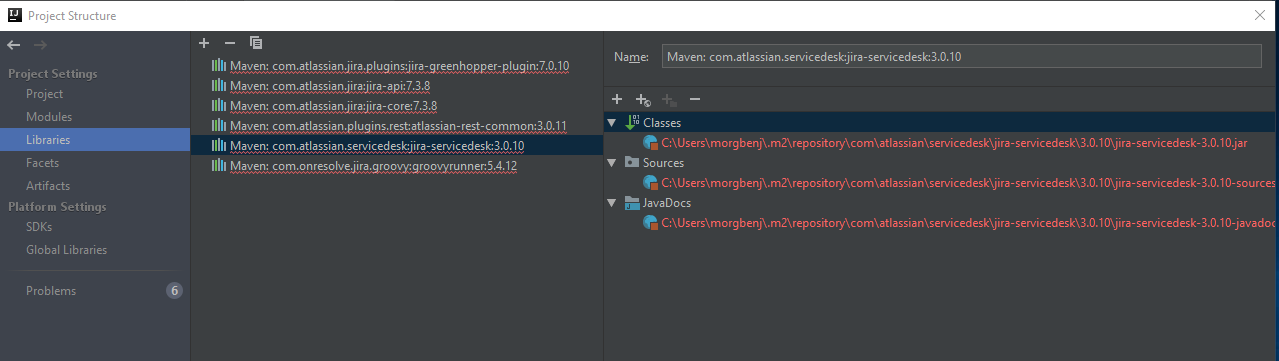Click the Classes node icon

click(x=632, y=122)
